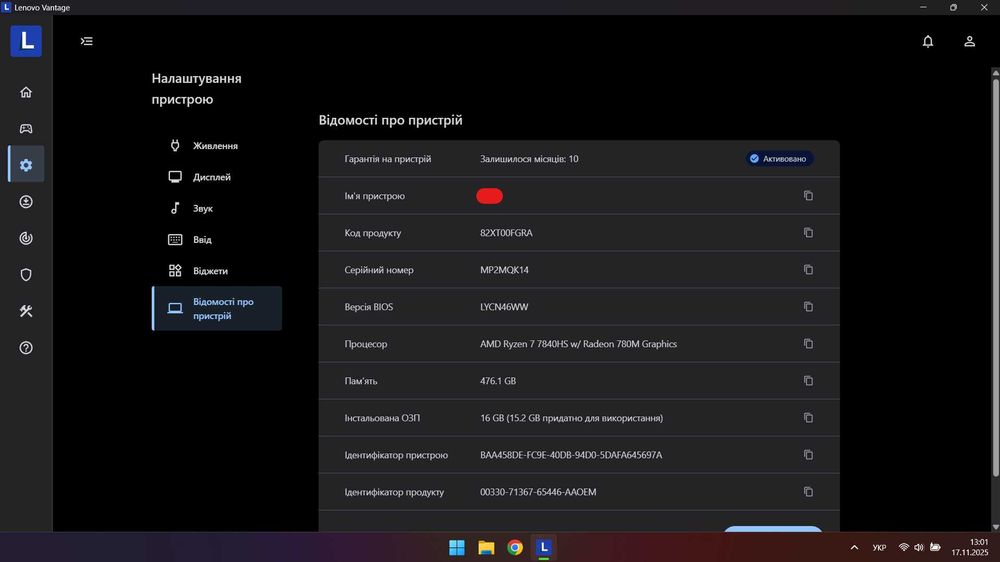Screen dimensions: 1000x562
Task: Copy BIOS version LYCN46WW
Action: pos(808,307)
